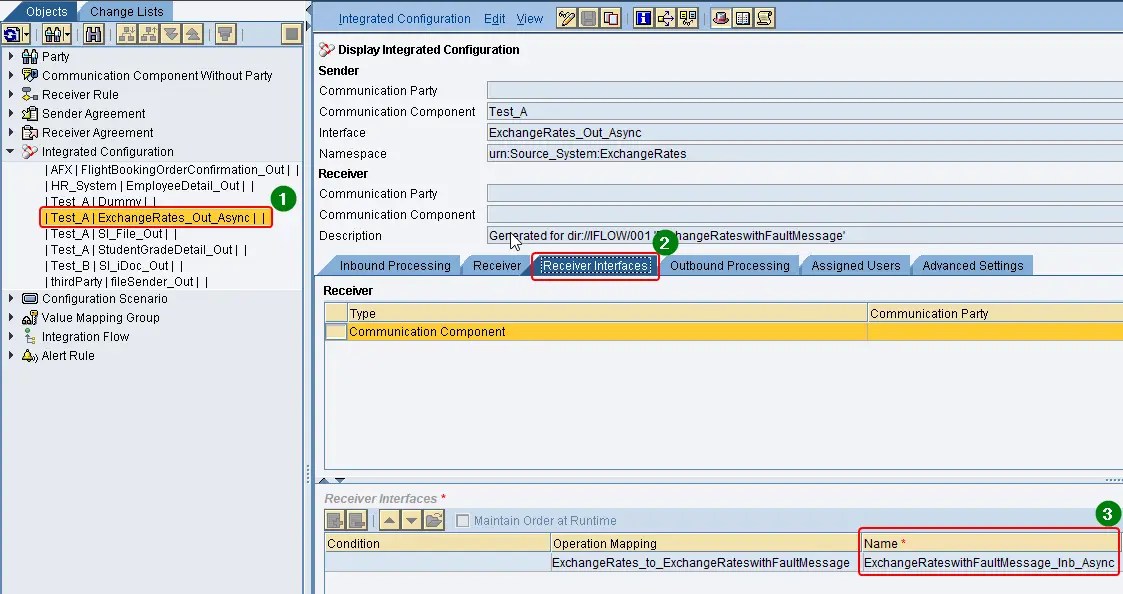Click the Save icon in the toolbar
Viewport: 1123px width, 594px height.
point(590,18)
